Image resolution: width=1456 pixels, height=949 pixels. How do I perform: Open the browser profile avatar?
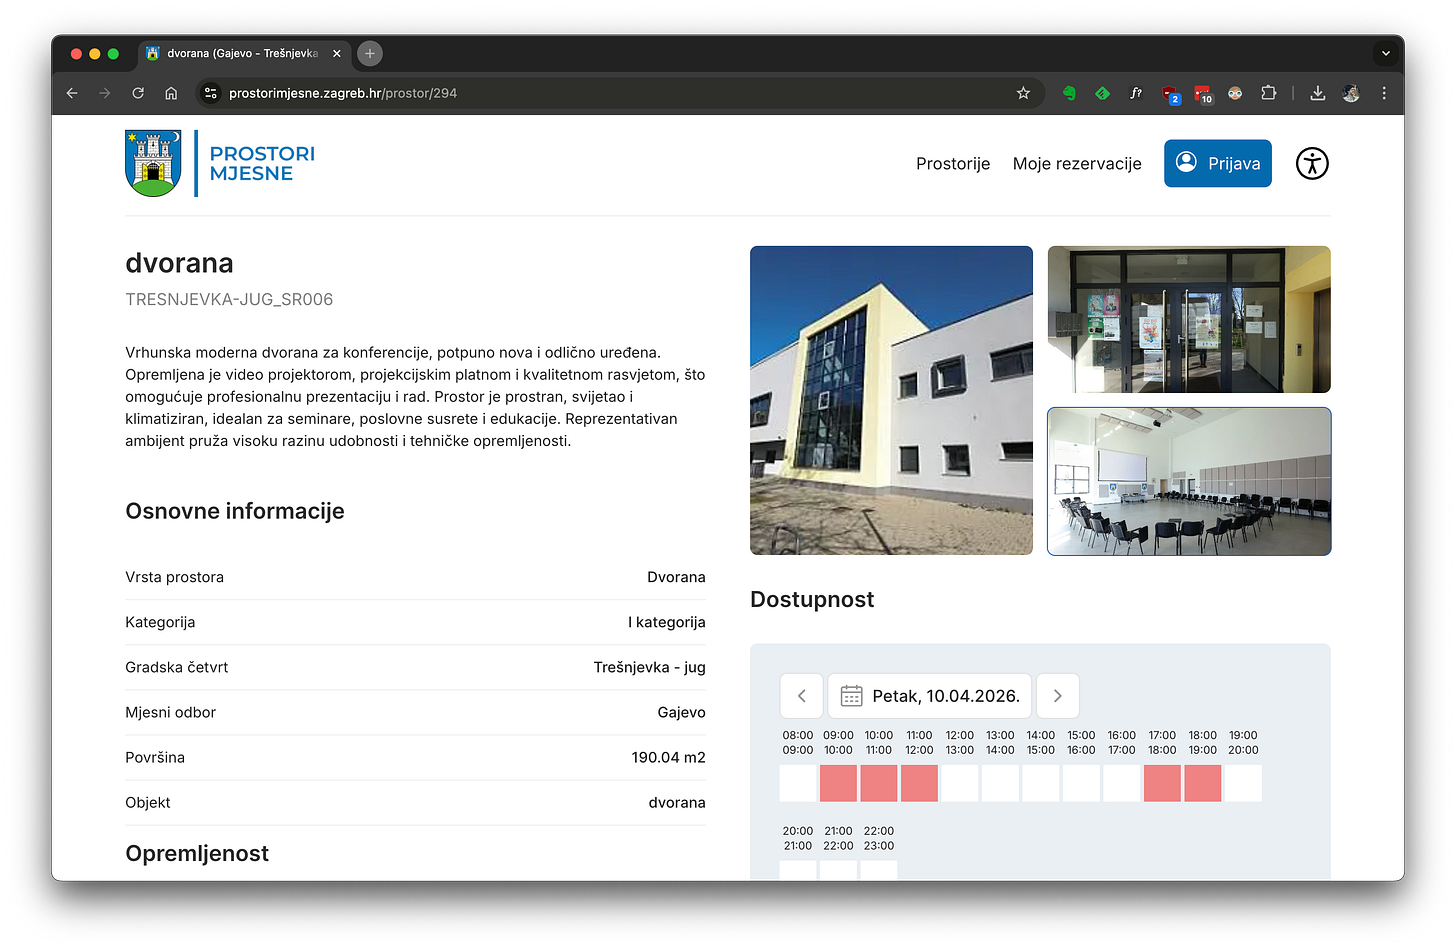click(x=1351, y=93)
